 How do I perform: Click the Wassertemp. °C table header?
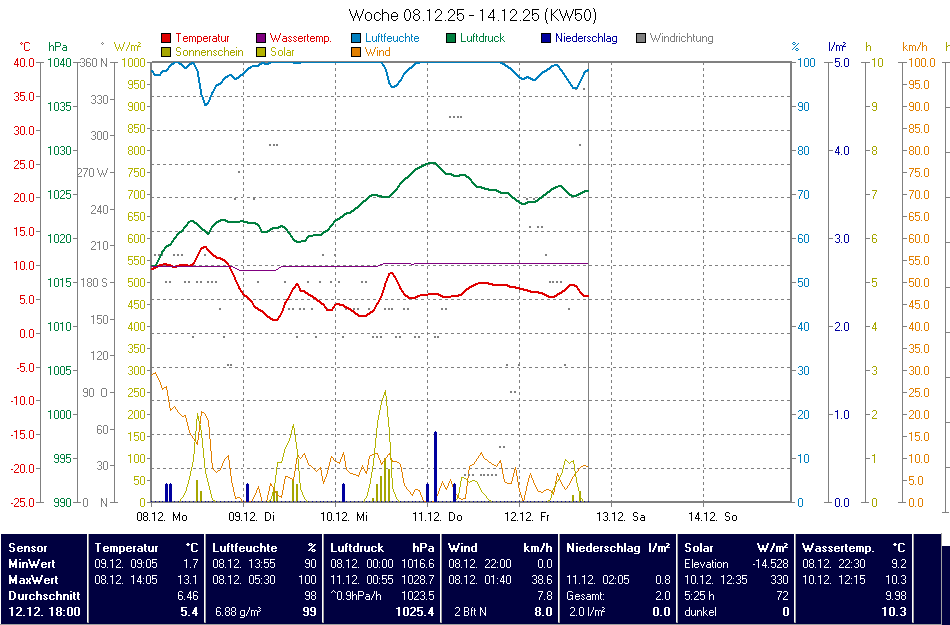click(854, 548)
